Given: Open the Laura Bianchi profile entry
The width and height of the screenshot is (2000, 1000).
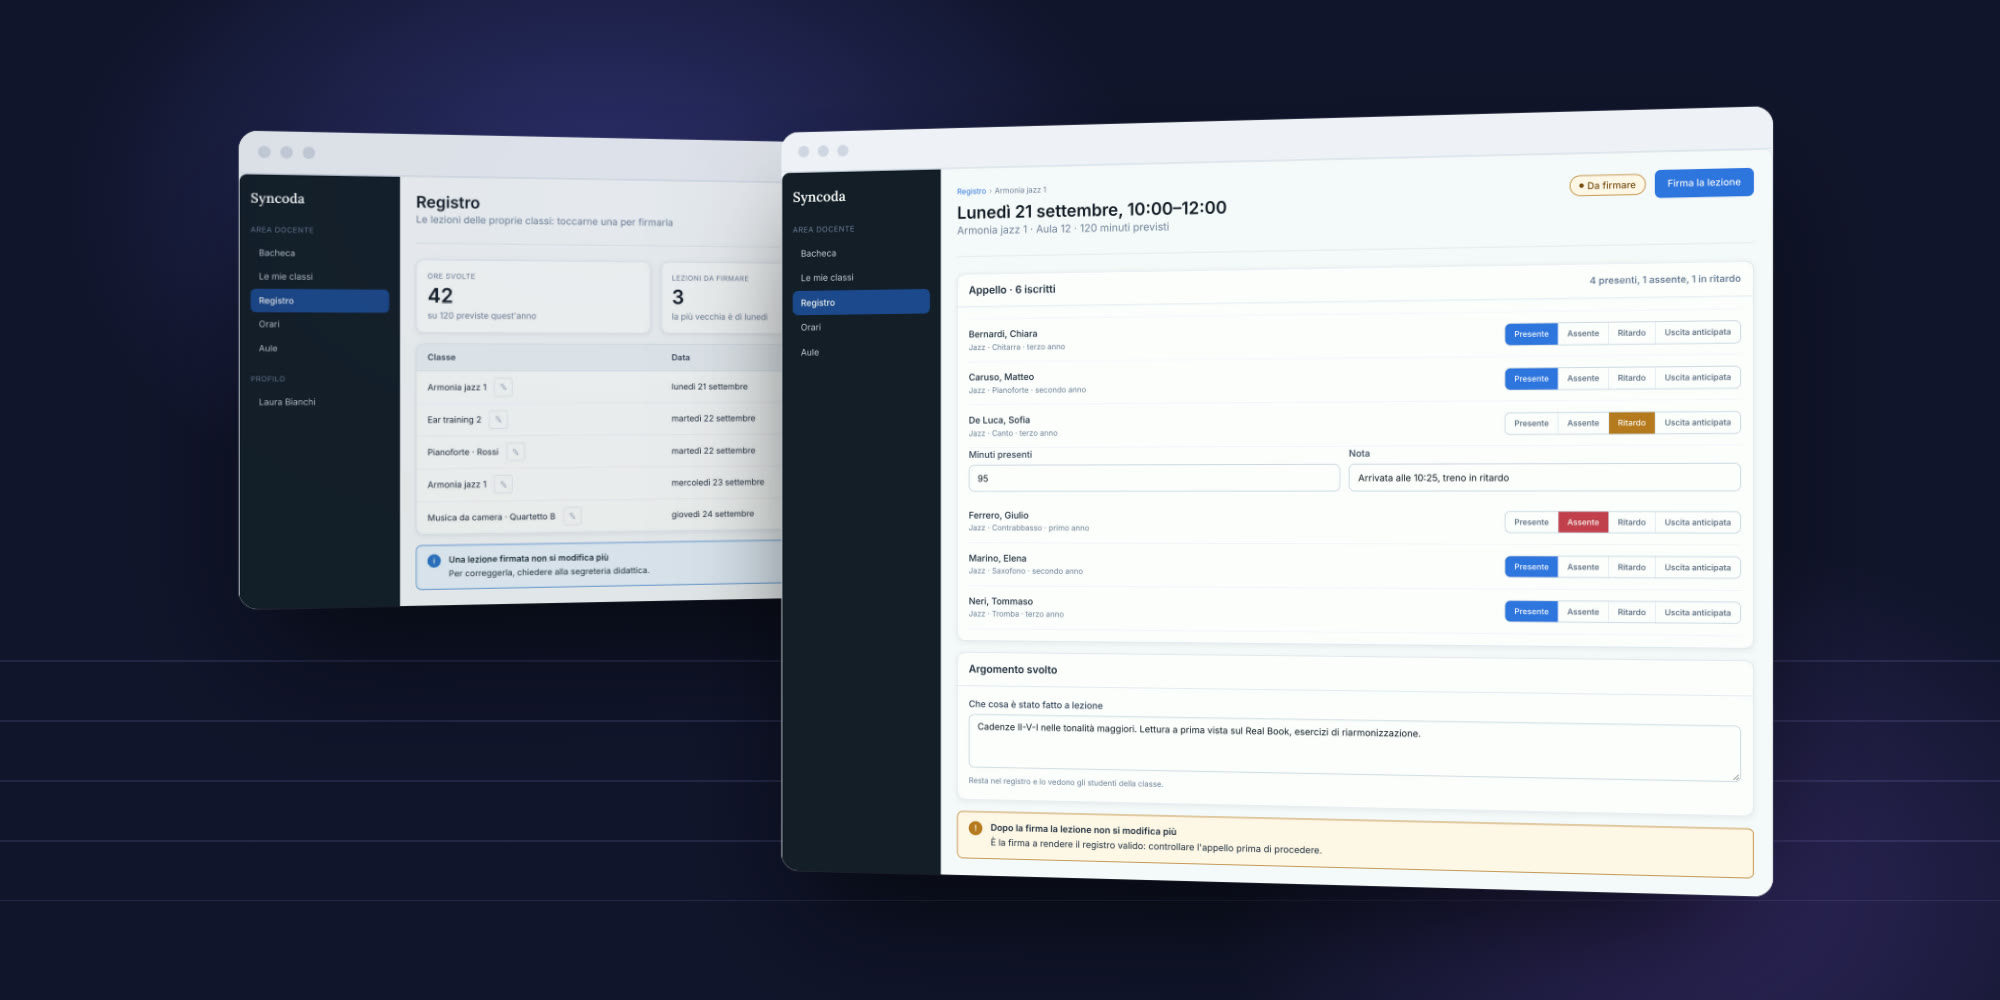Looking at the screenshot, I should click(320, 402).
